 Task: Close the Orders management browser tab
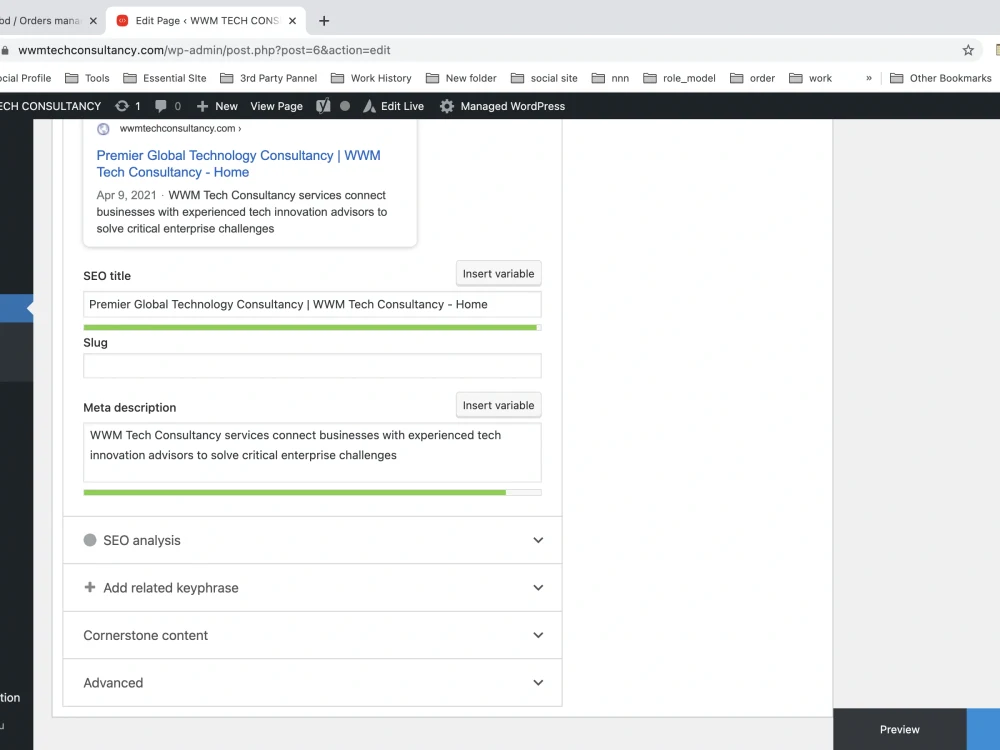tap(93, 21)
